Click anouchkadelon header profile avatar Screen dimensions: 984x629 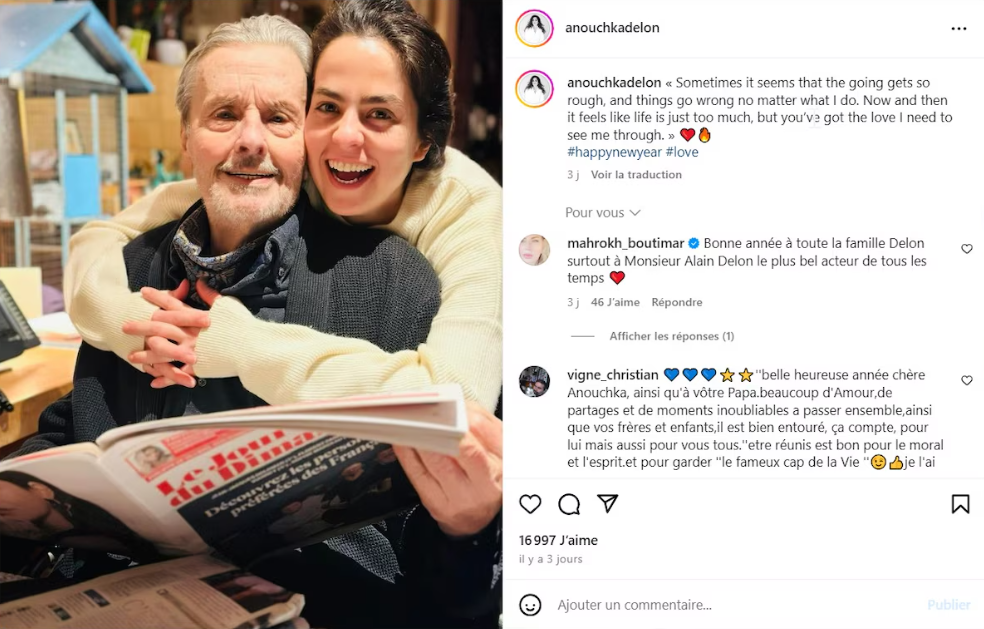[x=534, y=28]
